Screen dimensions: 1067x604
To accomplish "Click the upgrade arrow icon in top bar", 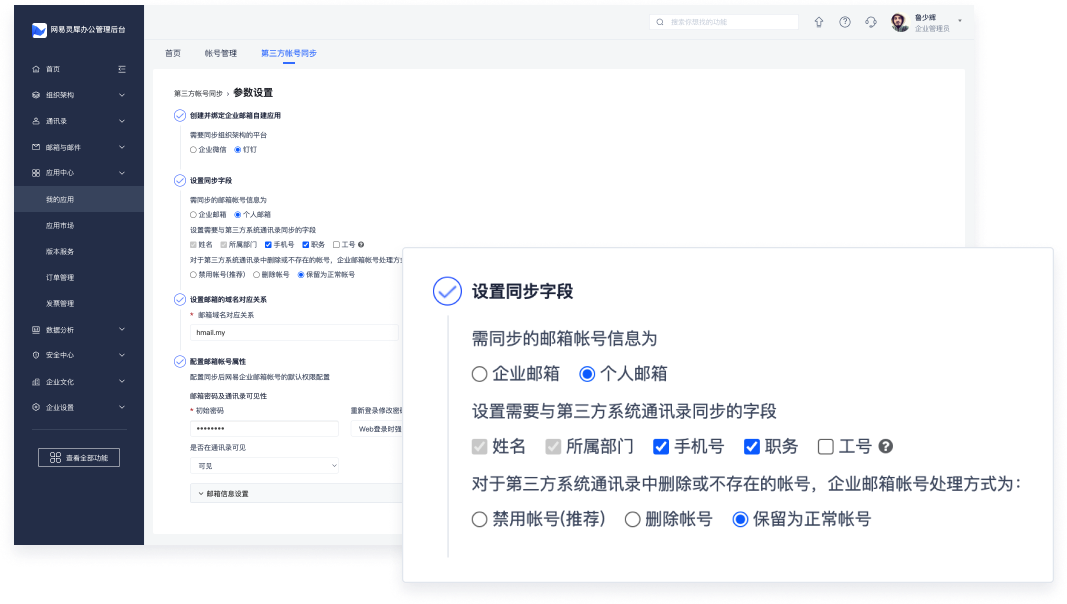I will tap(819, 22).
